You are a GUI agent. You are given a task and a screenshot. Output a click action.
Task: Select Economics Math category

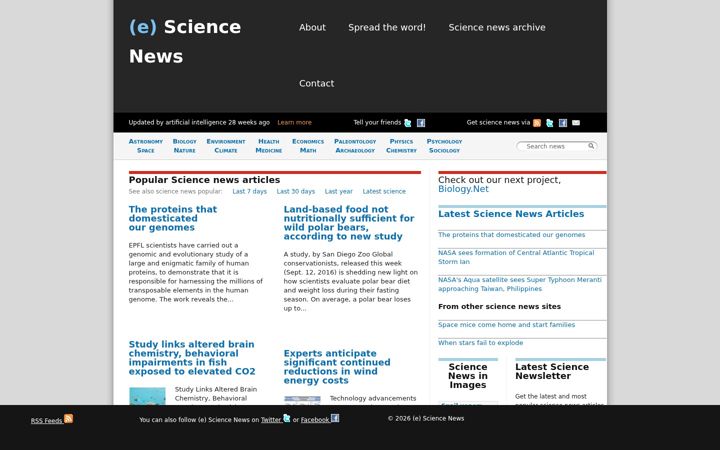click(308, 146)
